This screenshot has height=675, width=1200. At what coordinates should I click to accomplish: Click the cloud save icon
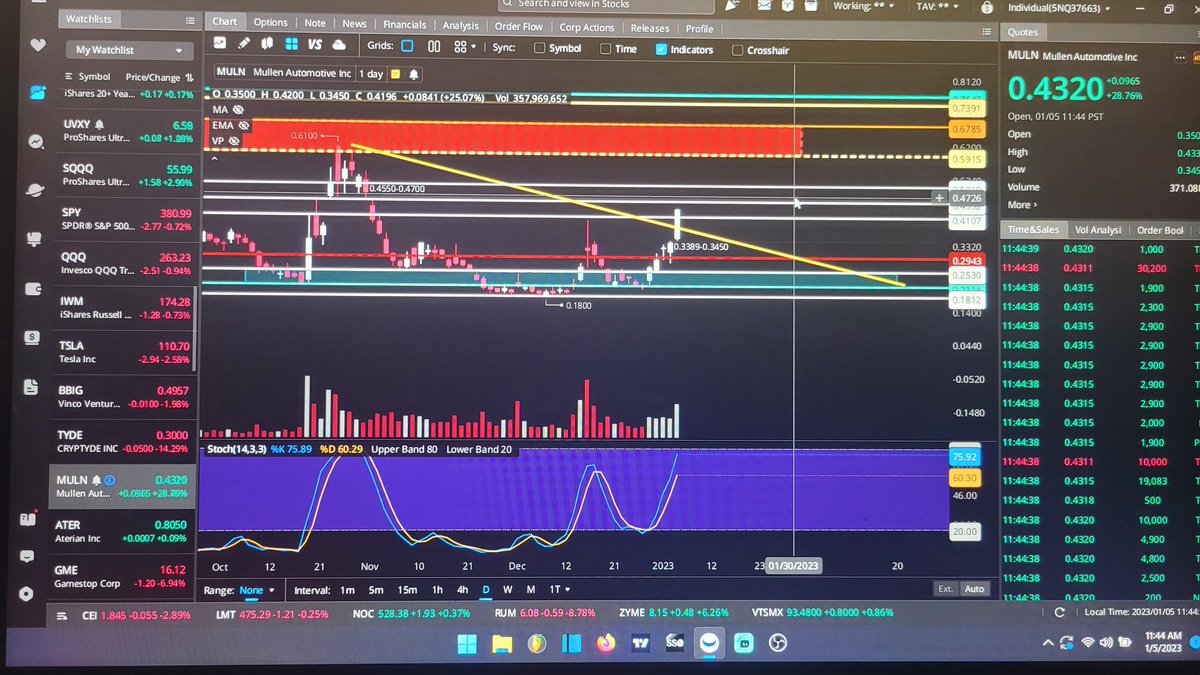(339, 45)
